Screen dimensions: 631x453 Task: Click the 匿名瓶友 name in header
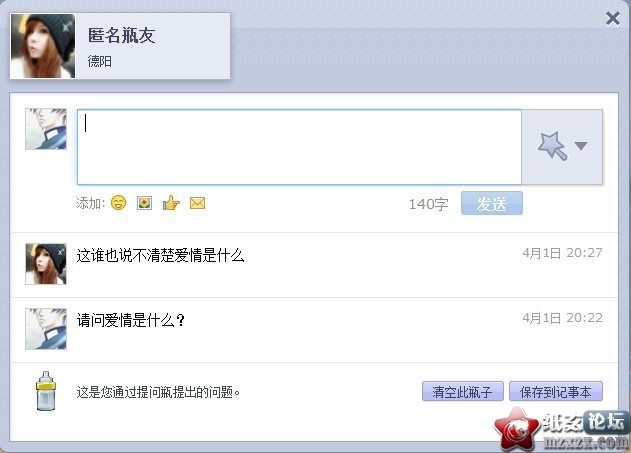coord(122,35)
